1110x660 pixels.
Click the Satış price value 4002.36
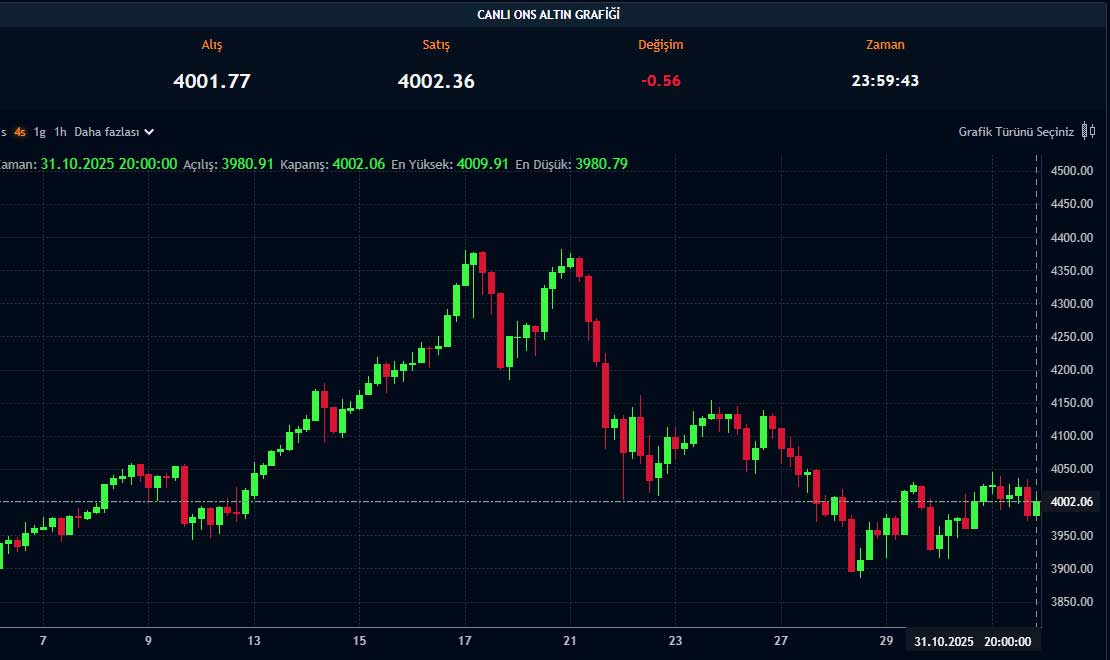tap(436, 81)
